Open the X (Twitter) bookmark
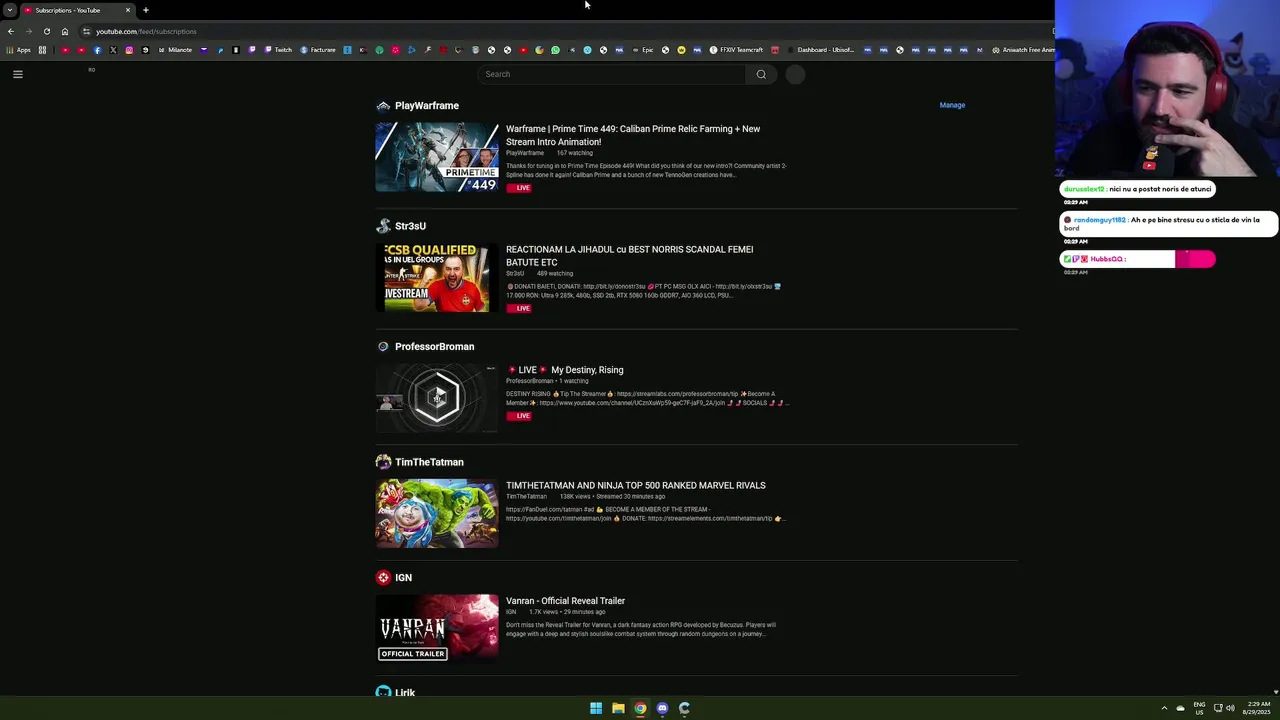 [113, 50]
